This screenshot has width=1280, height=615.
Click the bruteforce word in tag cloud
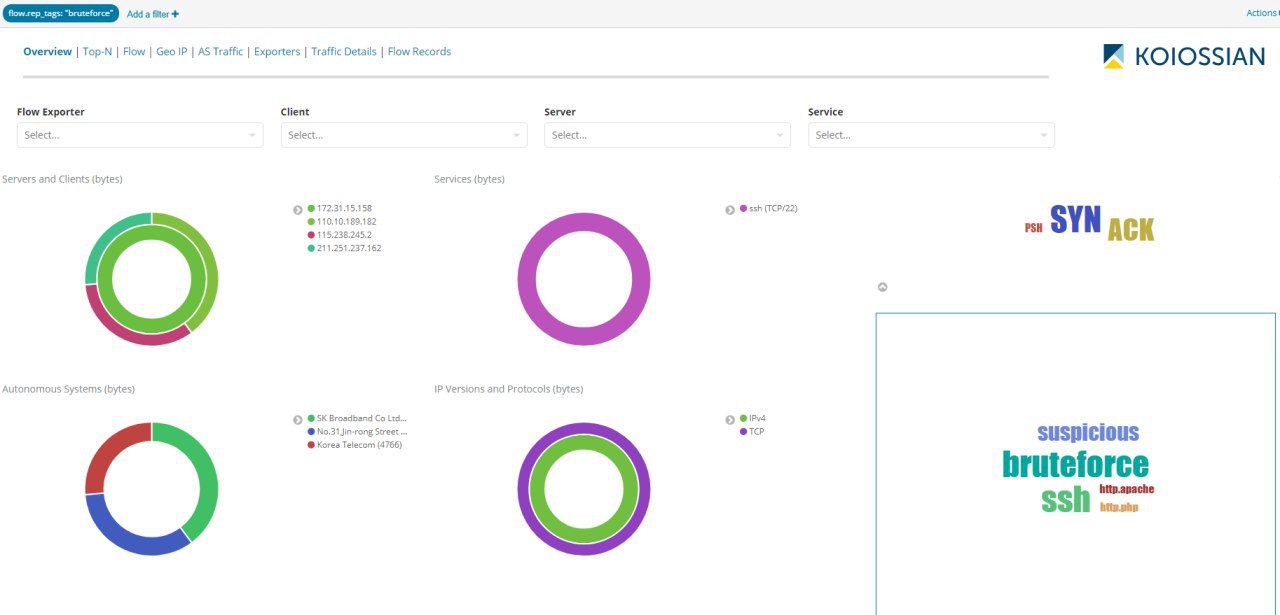(1075, 465)
